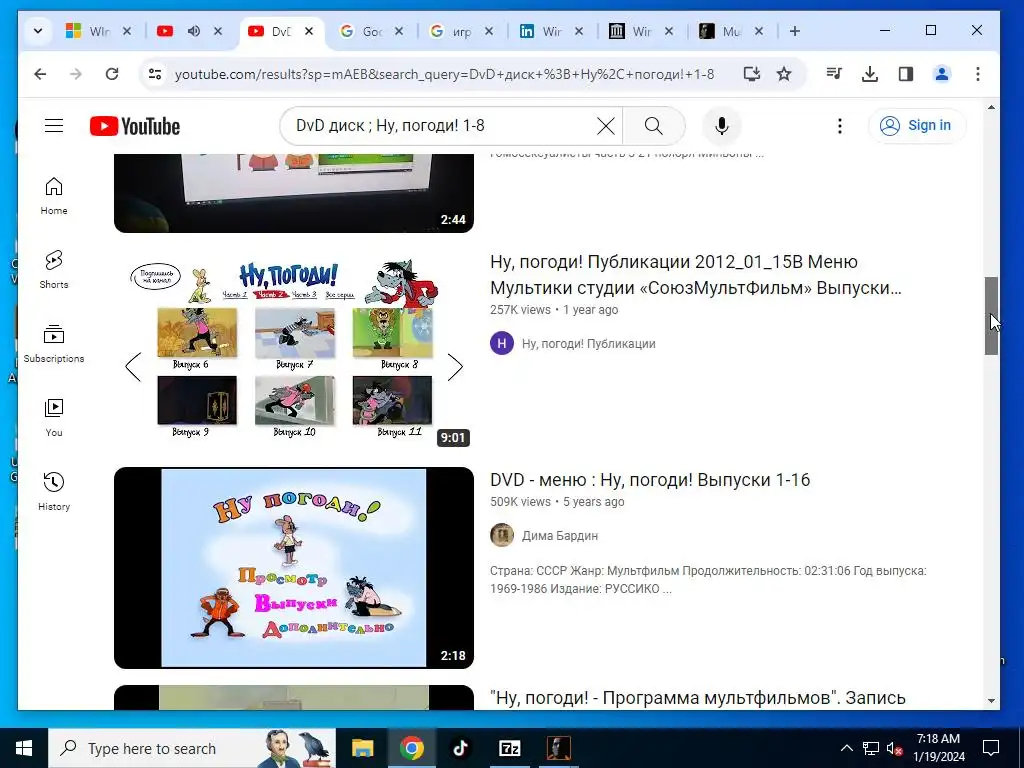Open File Explorer from taskbar

coord(362,748)
